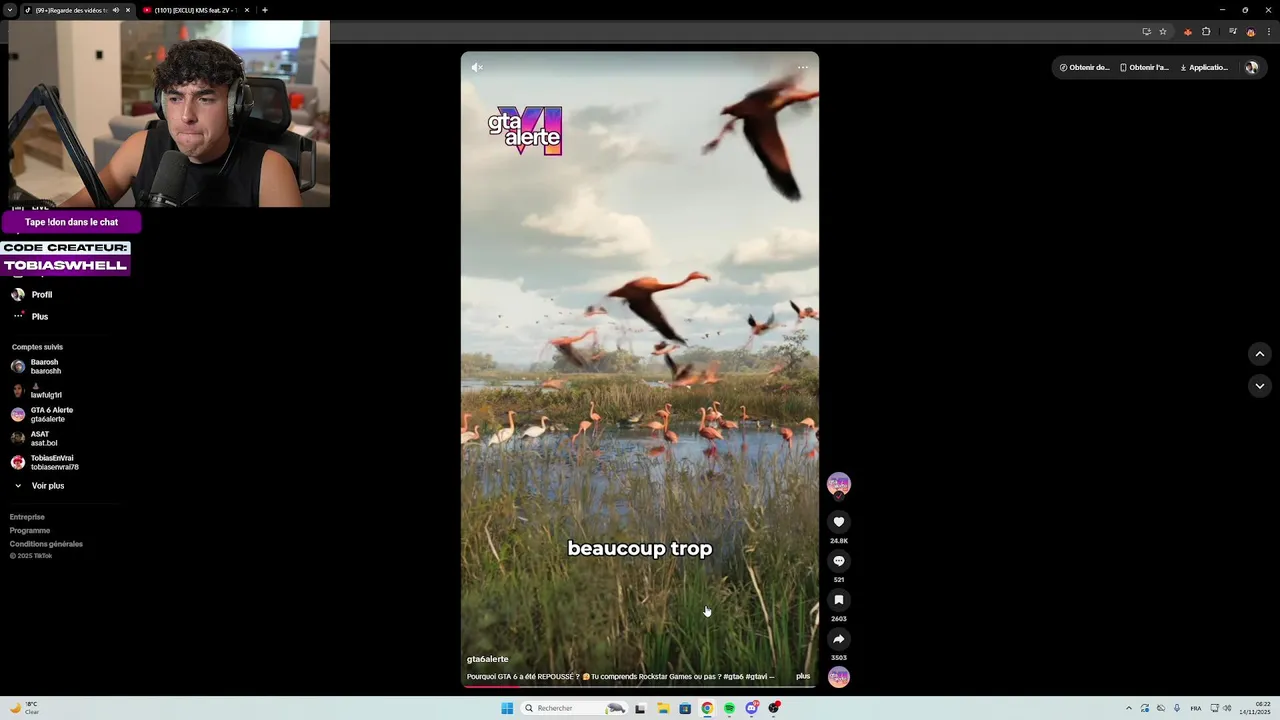Screen dimensions: 1280x720
Task: Open comments with speech bubble icon
Action: 839,561
